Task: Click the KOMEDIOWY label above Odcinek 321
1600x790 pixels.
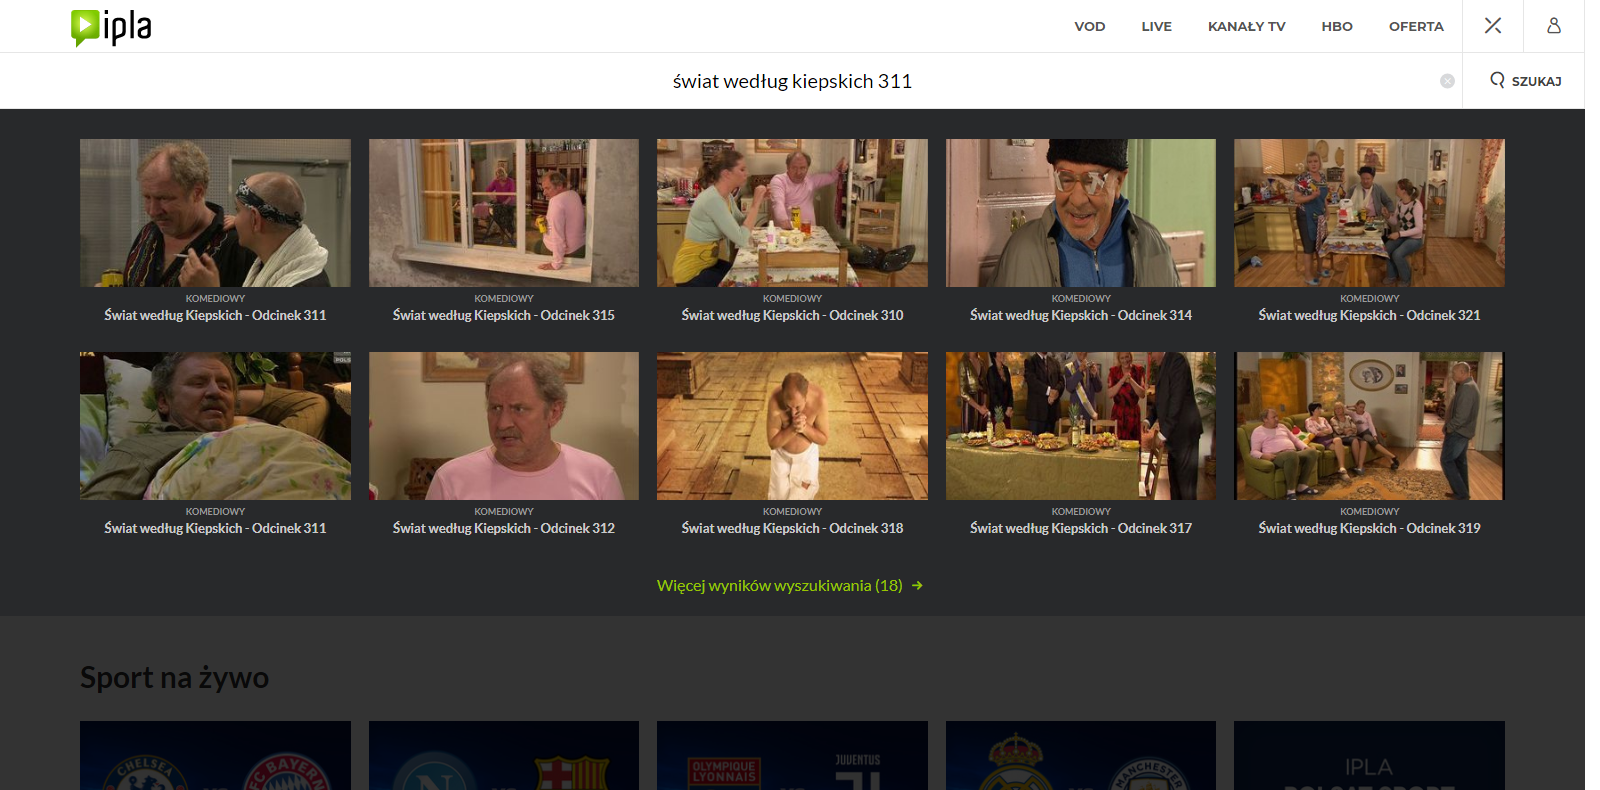Action: (1369, 298)
